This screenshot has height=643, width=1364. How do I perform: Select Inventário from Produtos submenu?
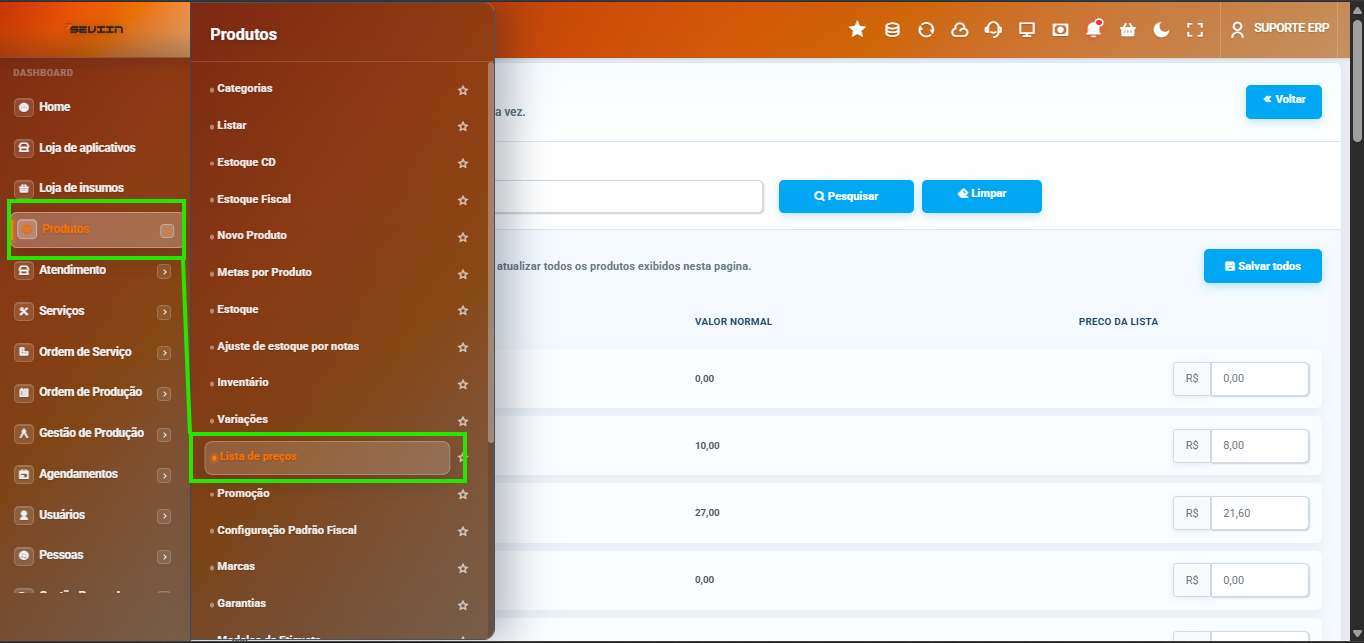pos(243,382)
